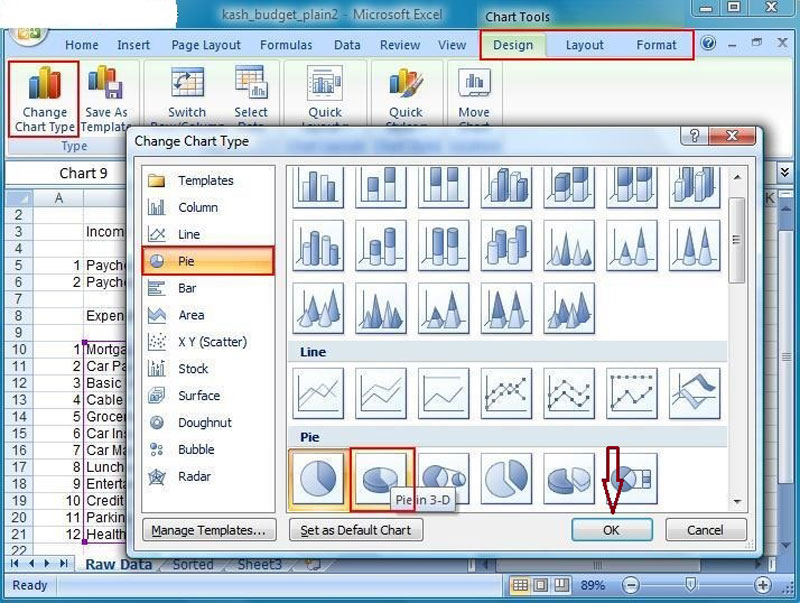The width and height of the screenshot is (800, 603).
Task: Open the Sheet3 sheet tab
Action: tap(259, 564)
